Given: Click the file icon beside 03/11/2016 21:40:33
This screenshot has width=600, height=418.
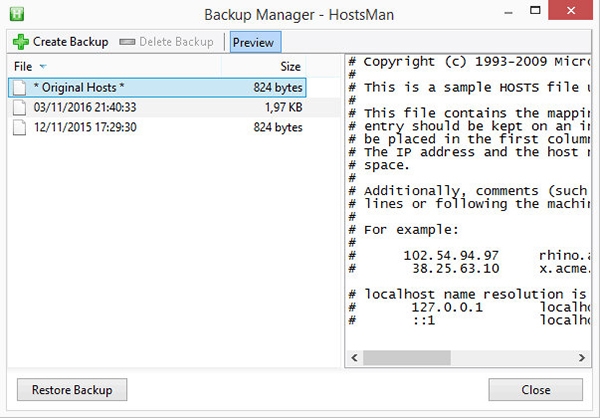Looking at the screenshot, I should [x=20, y=108].
